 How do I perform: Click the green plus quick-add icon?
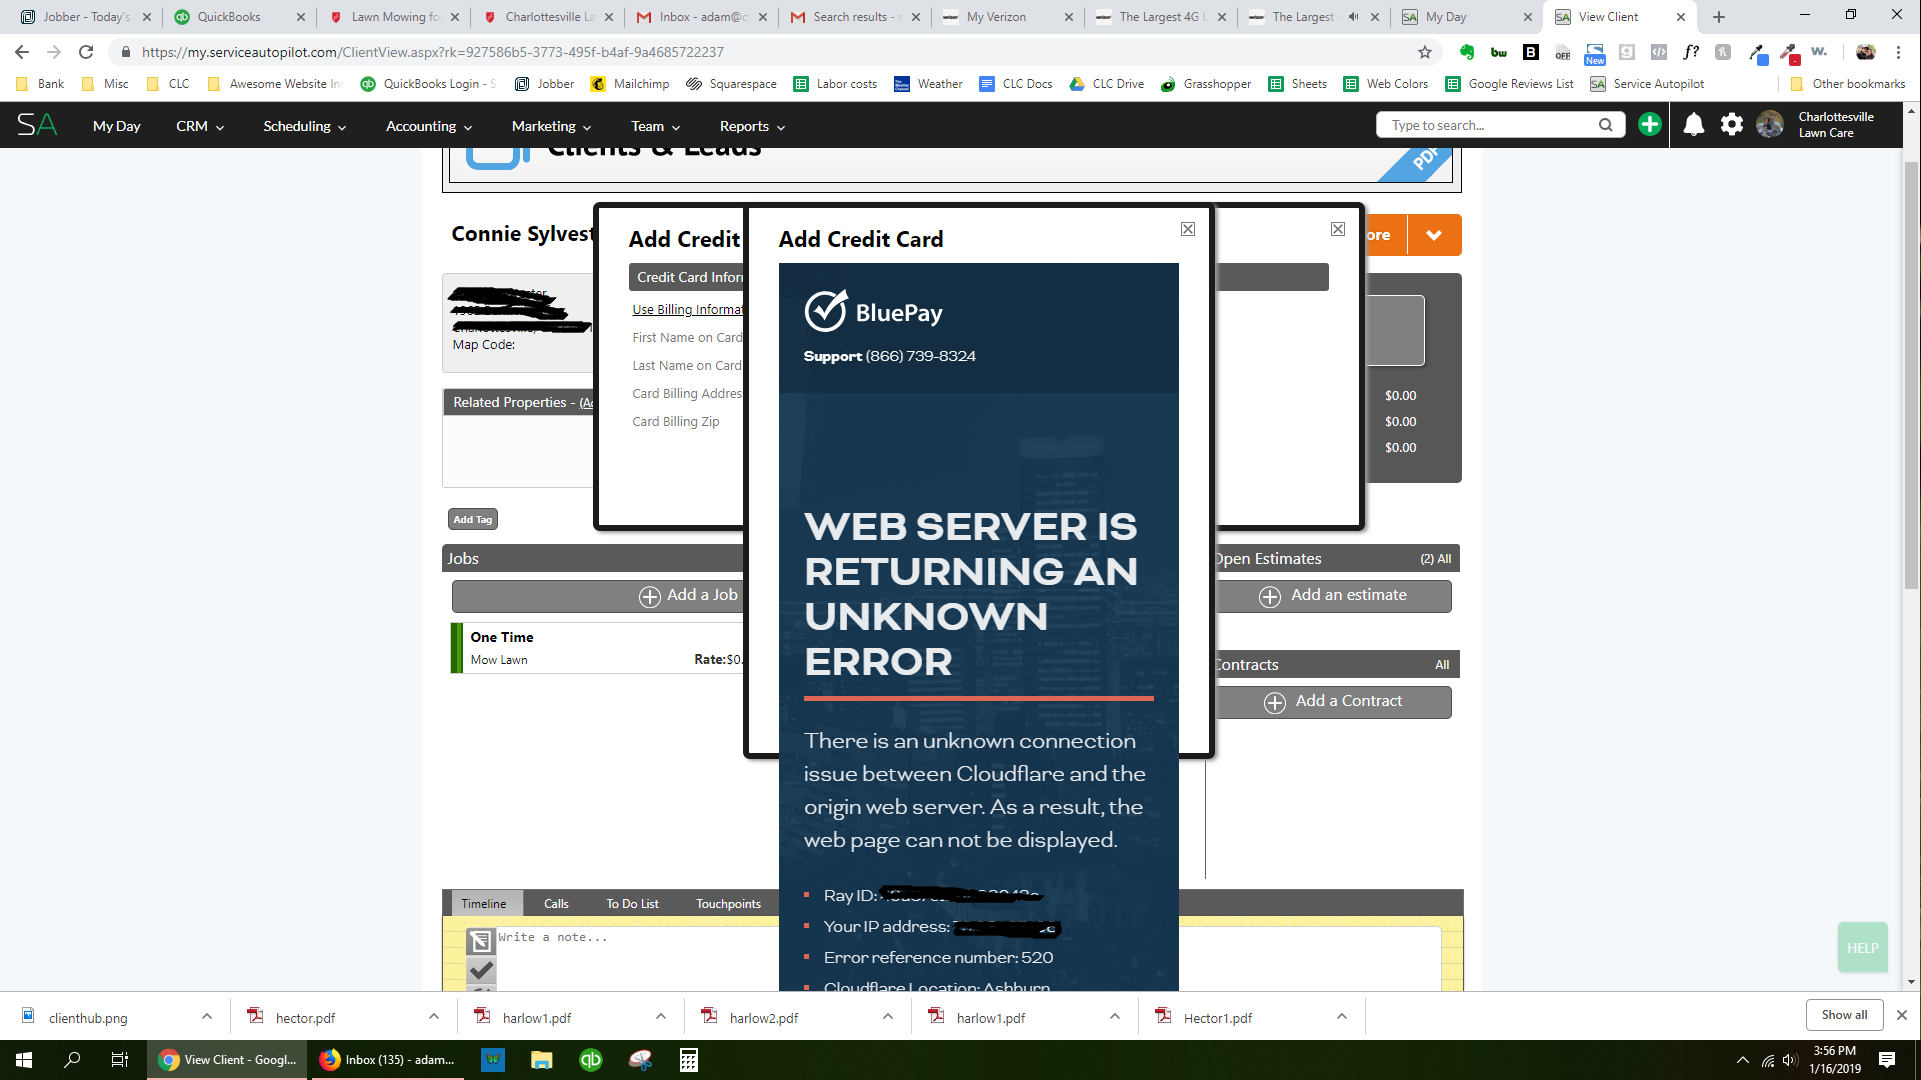pyautogui.click(x=1650, y=125)
